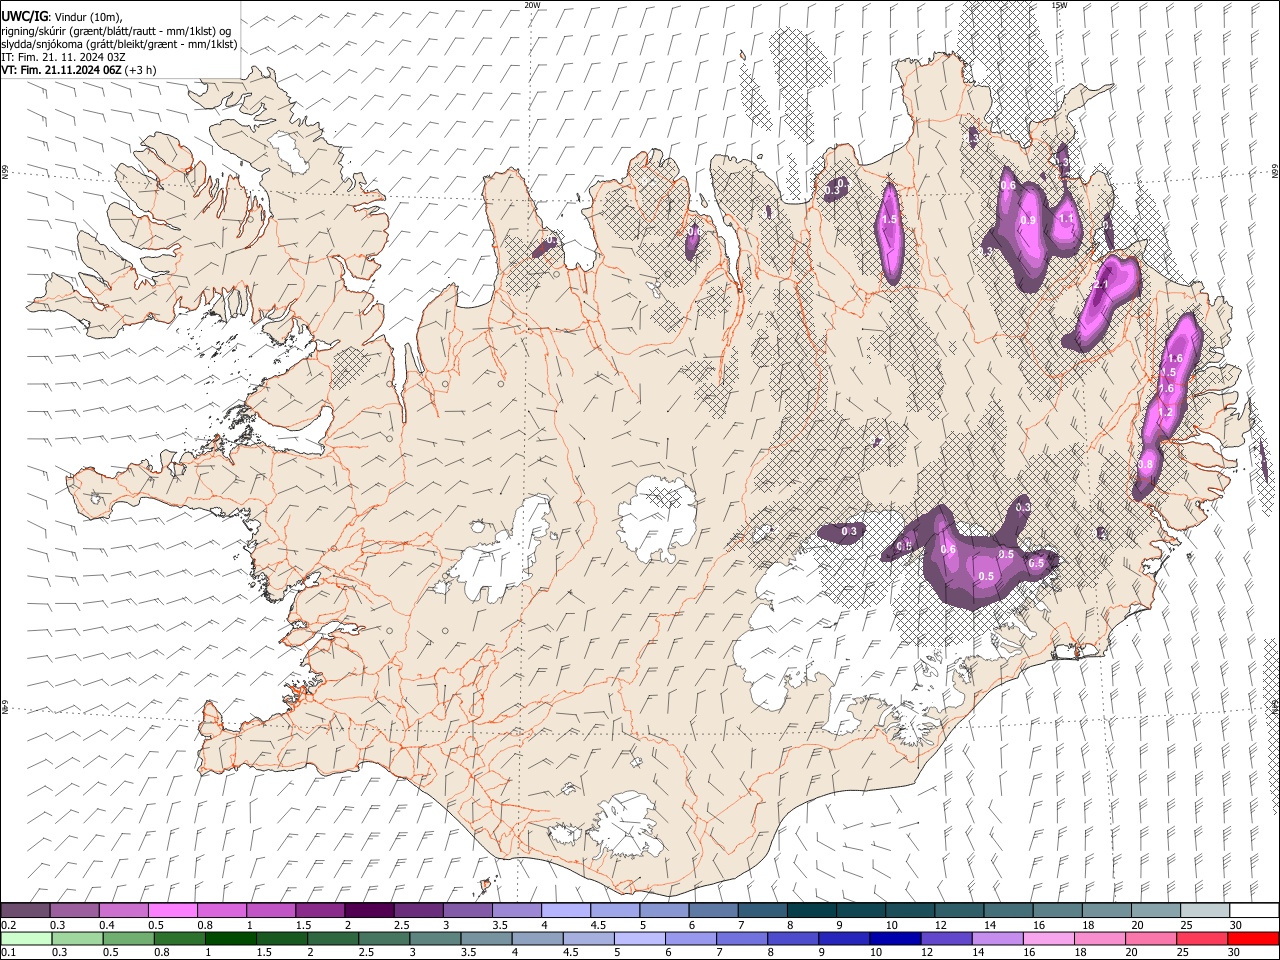Click the light purple swatch between 14 and 16 in bottom legend row
Image resolution: width=1280 pixels, height=960 pixels.
coord(998,938)
